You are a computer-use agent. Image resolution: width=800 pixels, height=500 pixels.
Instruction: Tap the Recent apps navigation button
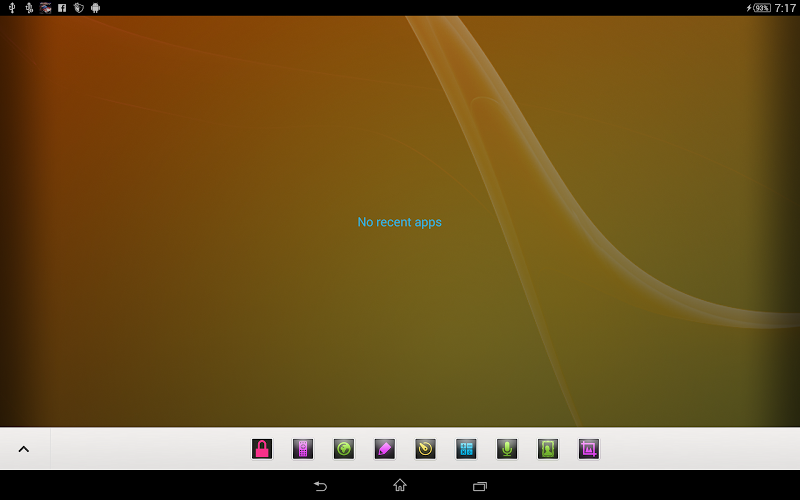coord(480,486)
